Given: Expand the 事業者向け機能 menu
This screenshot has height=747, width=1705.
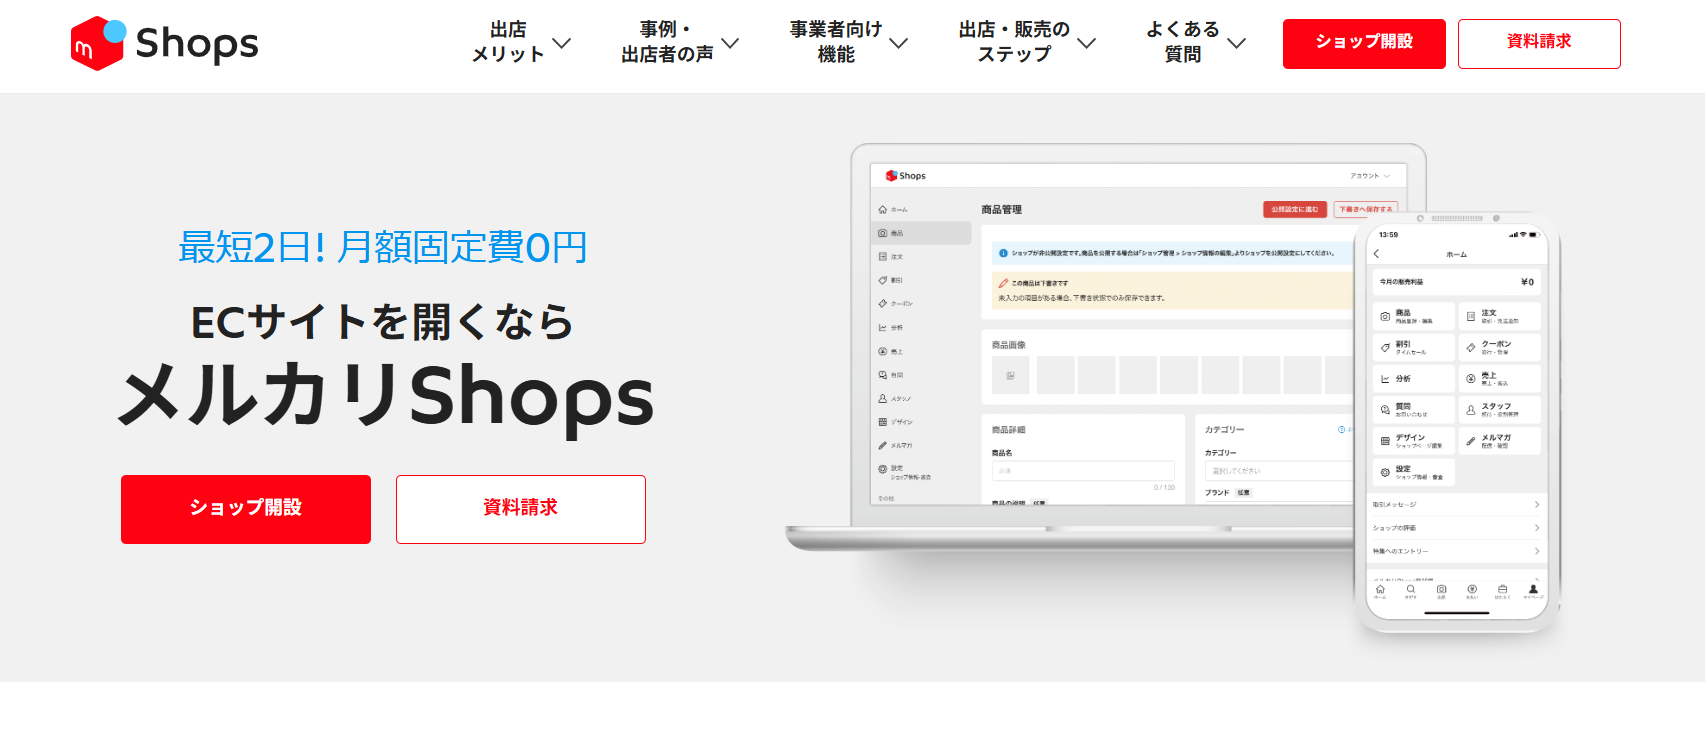Looking at the screenshot, I should [x=848, y=43].
